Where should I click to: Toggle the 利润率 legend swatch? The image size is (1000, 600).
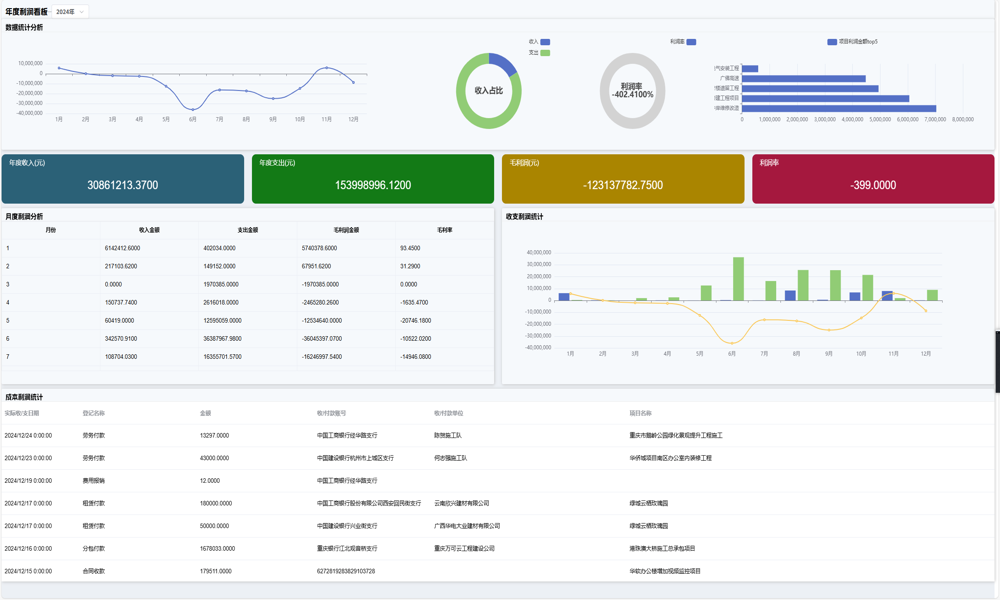[691, 42]
